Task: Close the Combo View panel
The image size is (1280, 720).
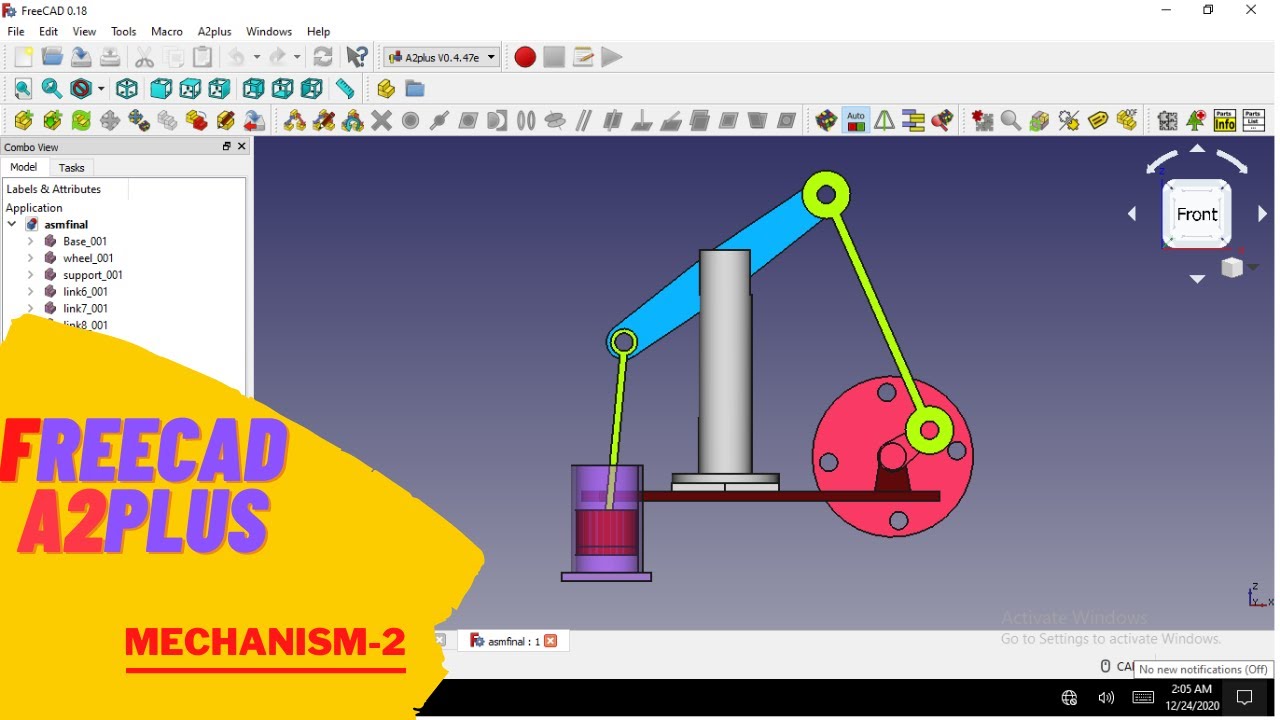Action: [241, 147]
